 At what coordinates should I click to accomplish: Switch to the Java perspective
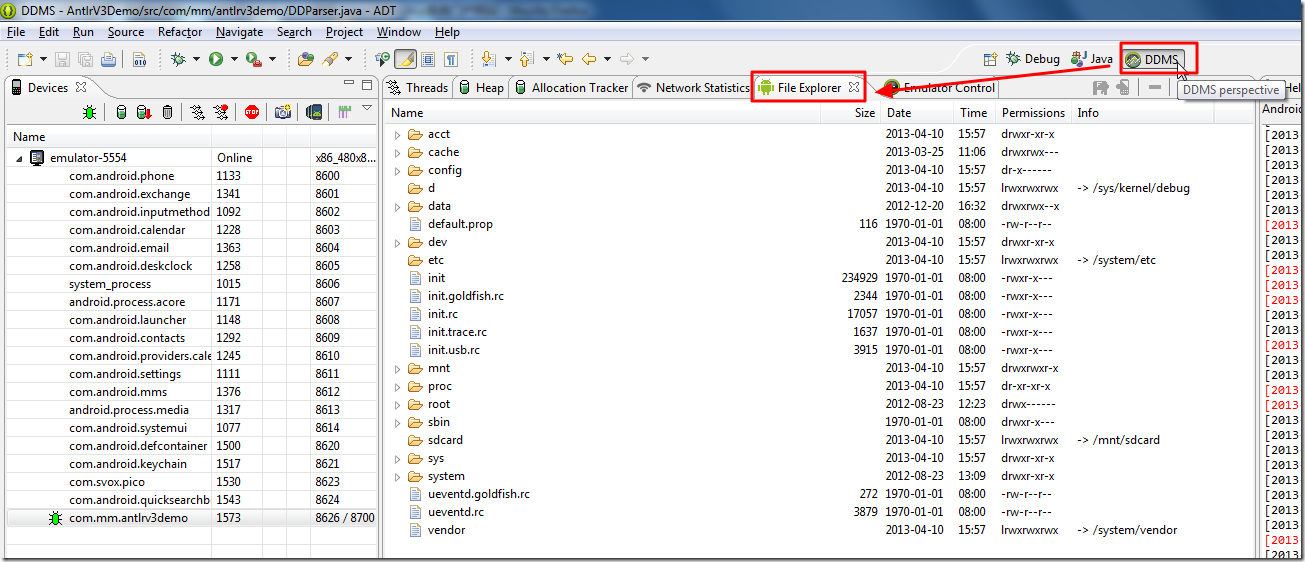(x=1092, y=59)
